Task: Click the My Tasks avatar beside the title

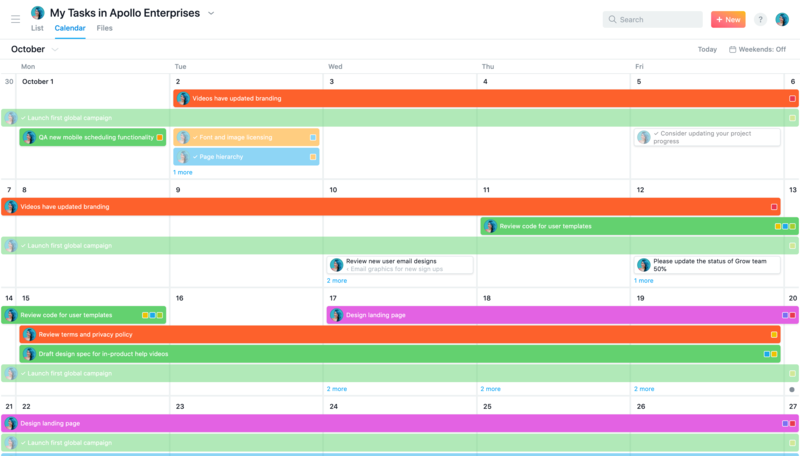Action: click(38, 13)
